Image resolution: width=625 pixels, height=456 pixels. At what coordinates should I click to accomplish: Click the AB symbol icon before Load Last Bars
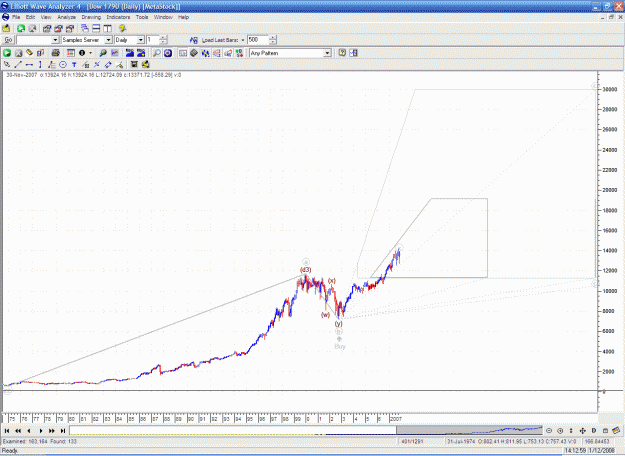(x=194, y=40)
